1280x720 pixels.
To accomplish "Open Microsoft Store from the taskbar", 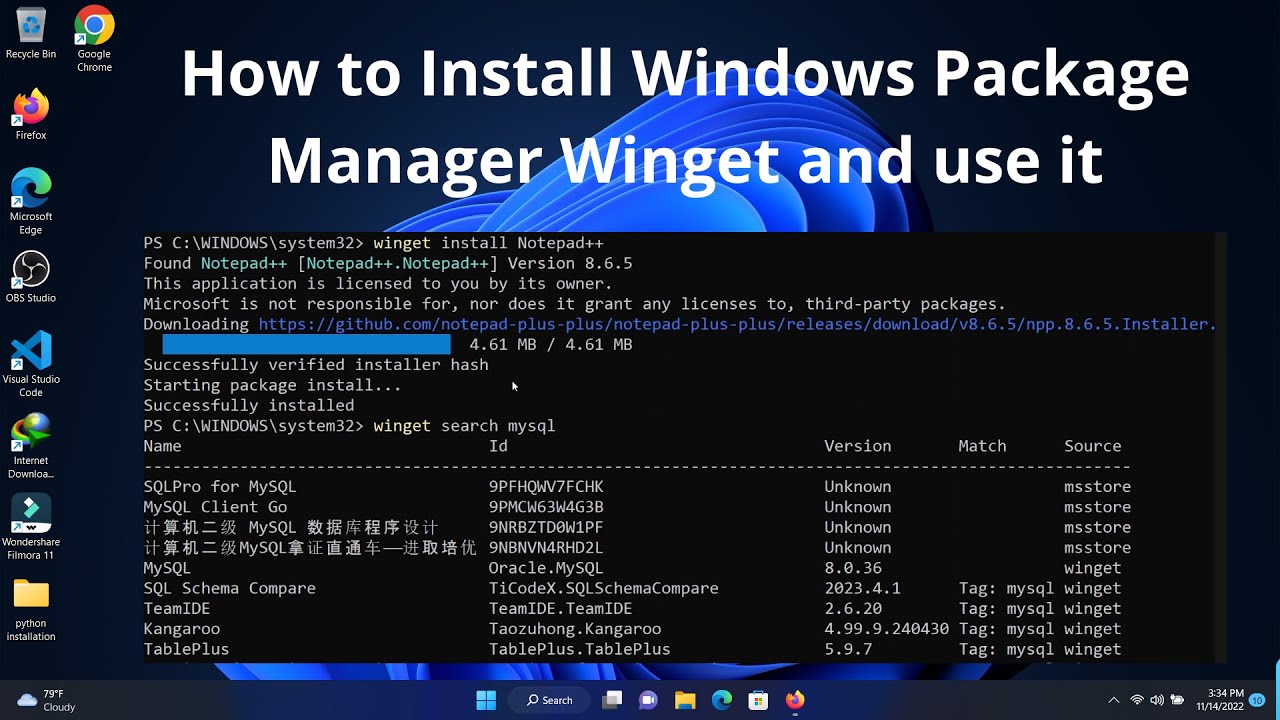I will click(758, 700).
